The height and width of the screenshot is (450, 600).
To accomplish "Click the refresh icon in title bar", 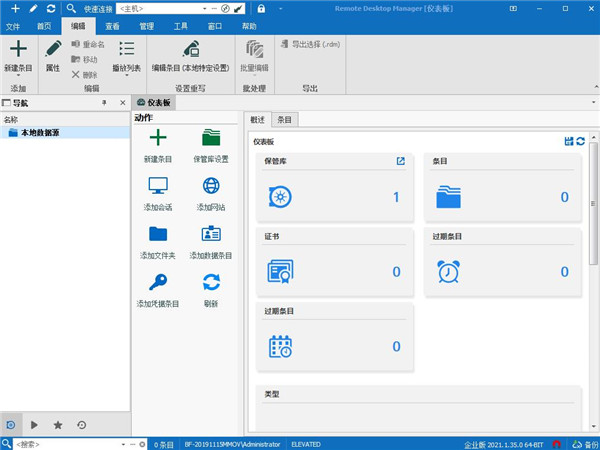I will pyautogui.click(x=51, y=8).
